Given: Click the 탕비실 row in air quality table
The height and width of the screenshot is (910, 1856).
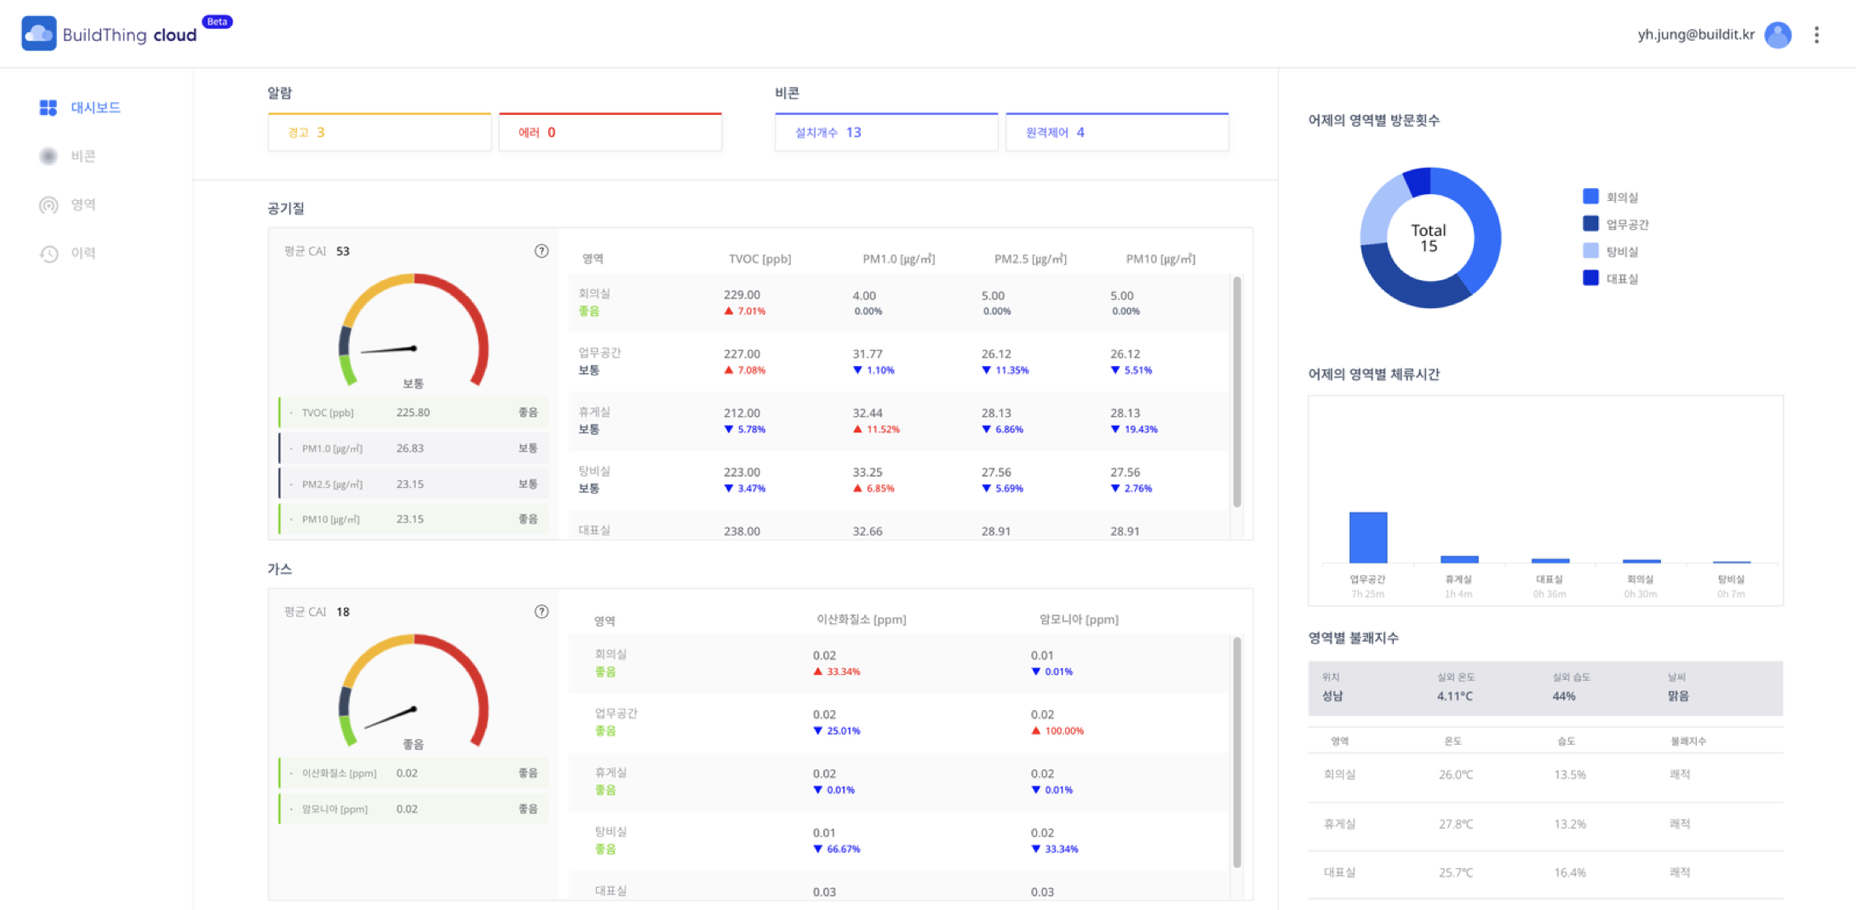Looking at the screenshot, I should point(899,480).
